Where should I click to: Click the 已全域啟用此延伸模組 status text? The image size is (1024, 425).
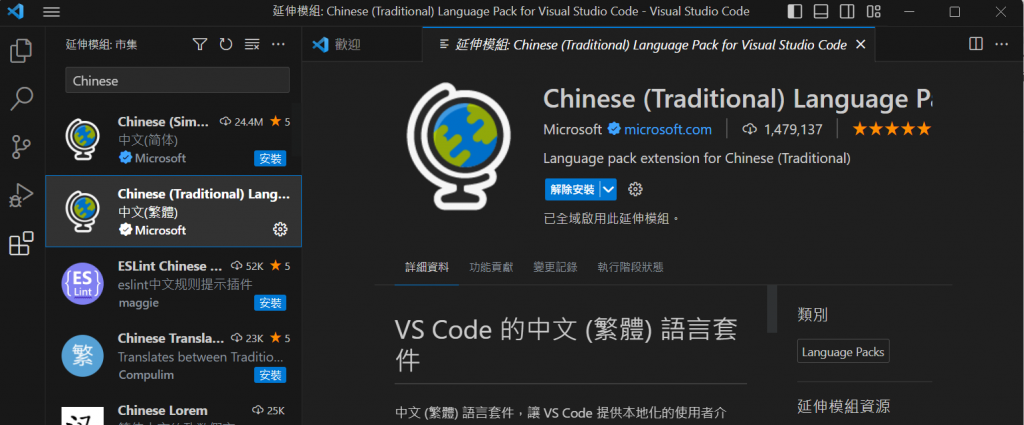pos(612,219)
